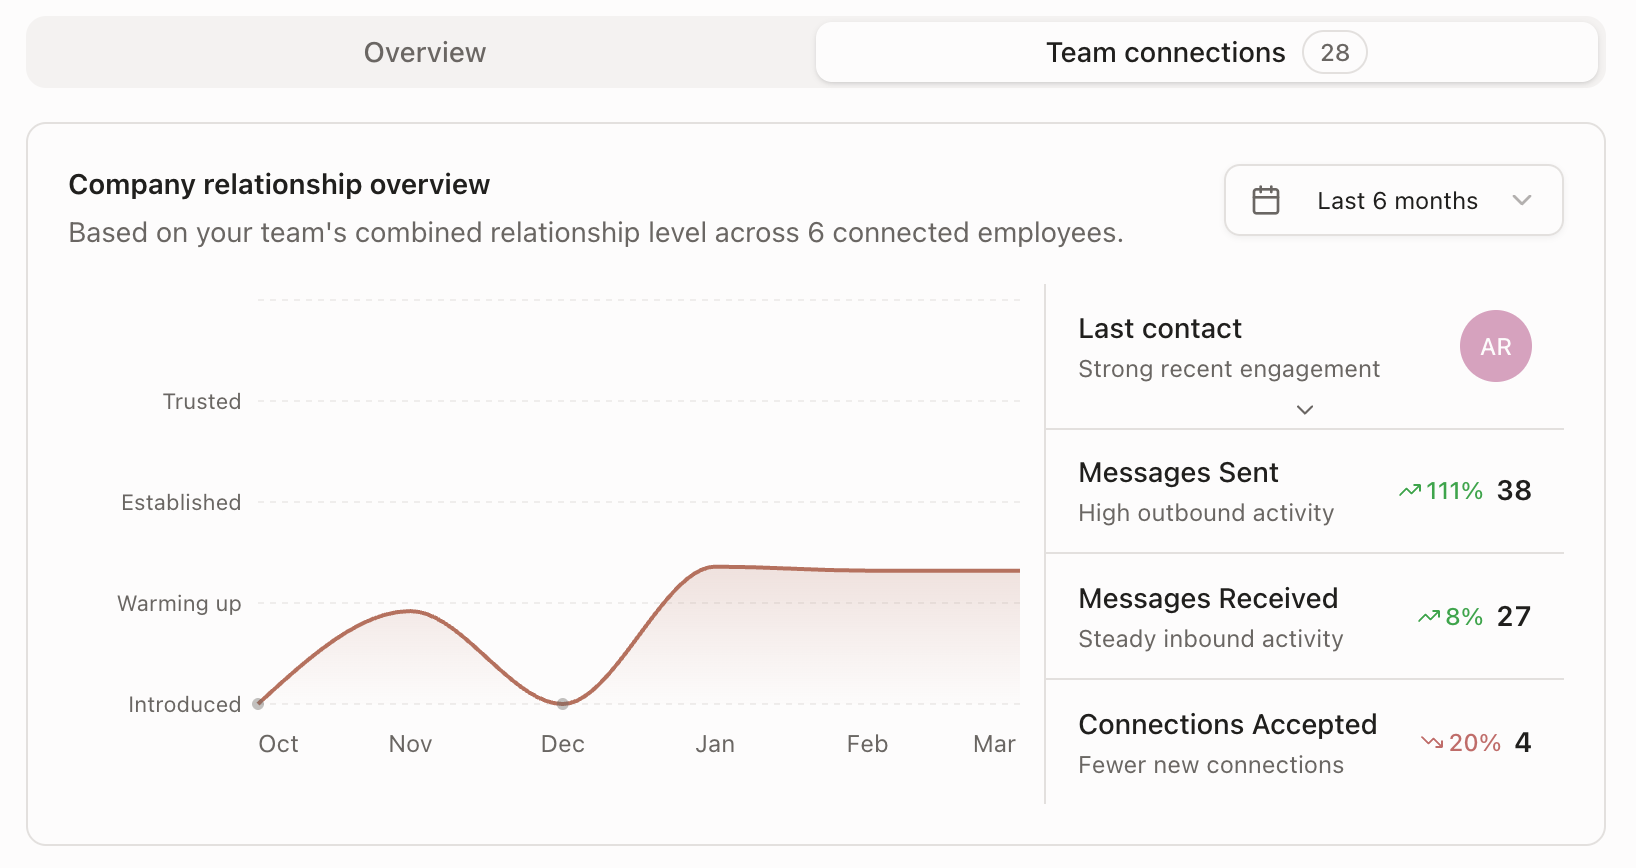Click the Messages Sent label
The width and height of the screenshot is (1636, 868).
(1178, 472)
